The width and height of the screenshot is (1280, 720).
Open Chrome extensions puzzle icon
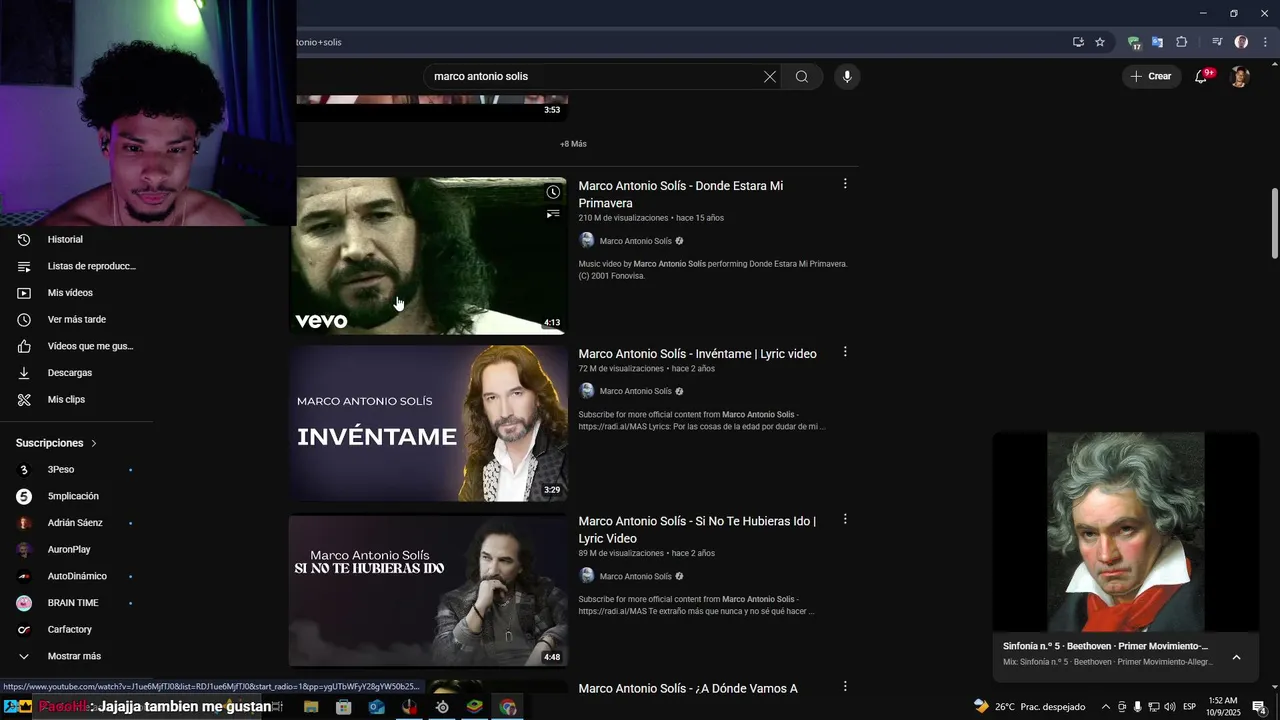1182,42
